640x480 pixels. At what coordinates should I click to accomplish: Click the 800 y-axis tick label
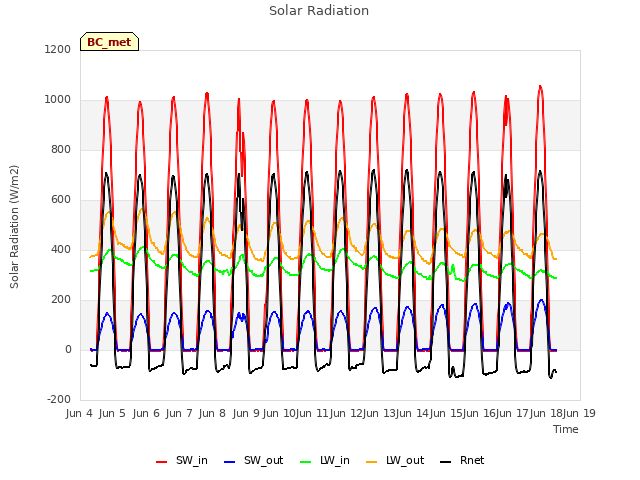[x=61, y=149]
